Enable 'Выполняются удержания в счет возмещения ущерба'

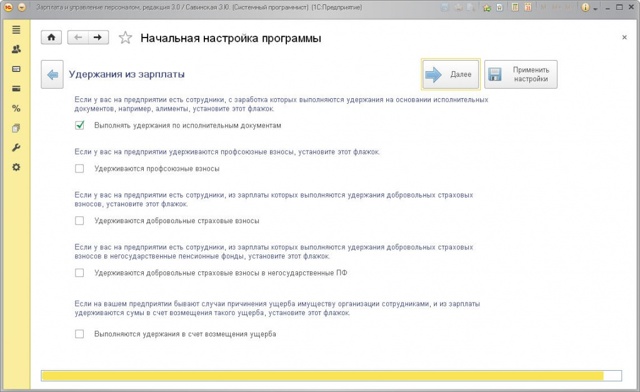click(x=80, y=334)
